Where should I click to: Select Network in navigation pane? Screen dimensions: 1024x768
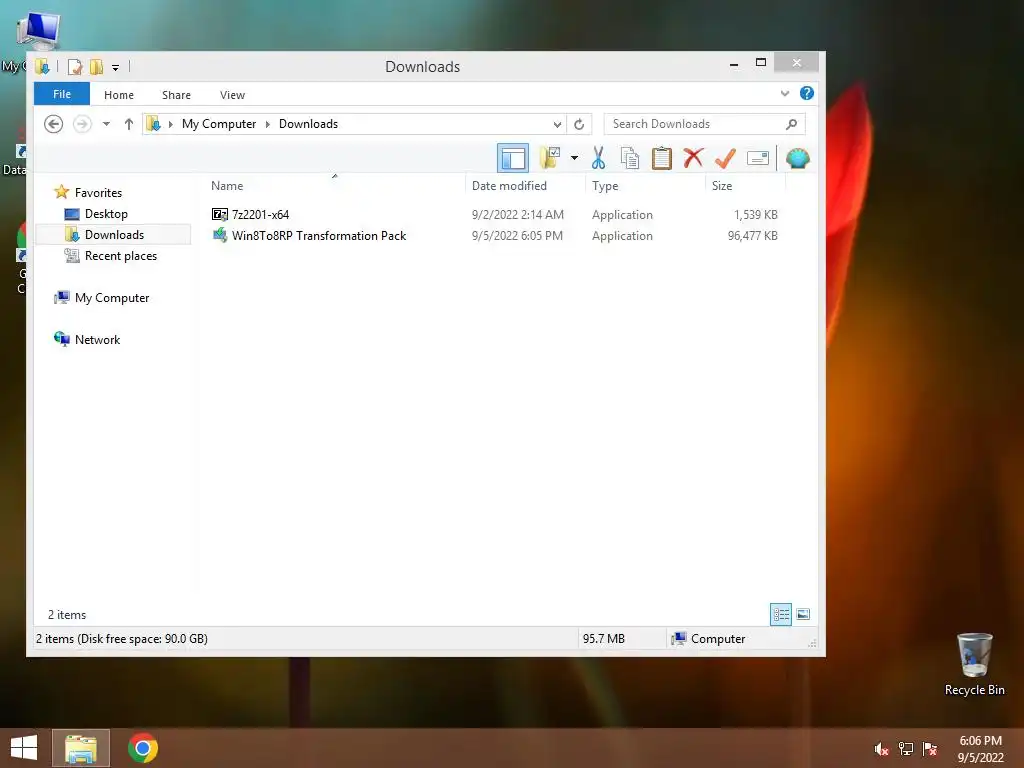pos(97,340)
